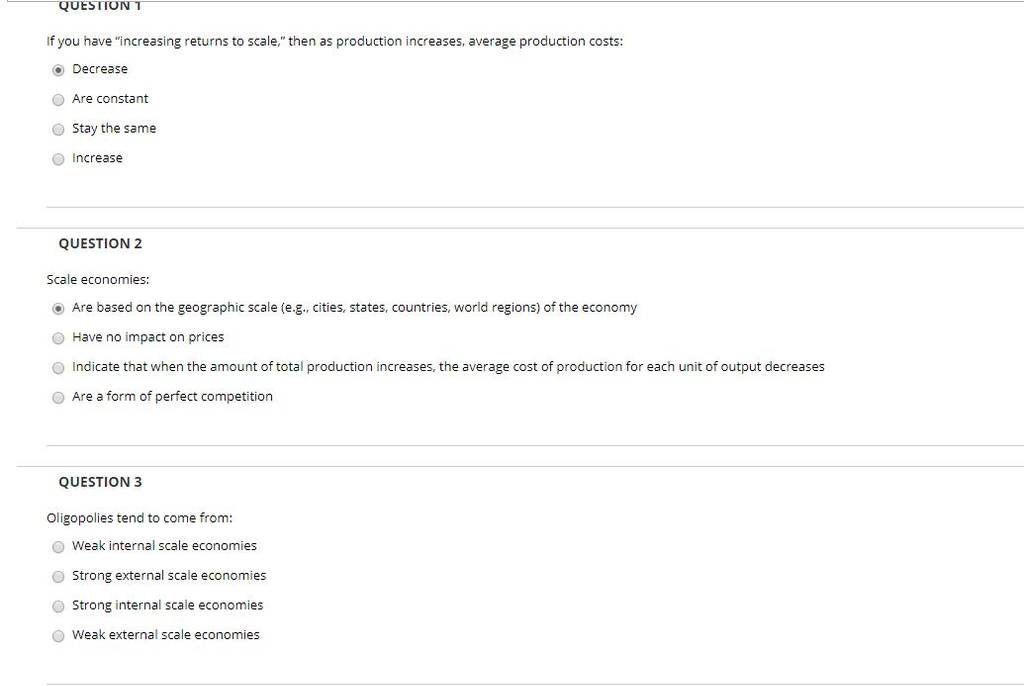Click the 'Are constant' label text
Viewport: 1024px width, 686px height.
[x=110, y=99]
